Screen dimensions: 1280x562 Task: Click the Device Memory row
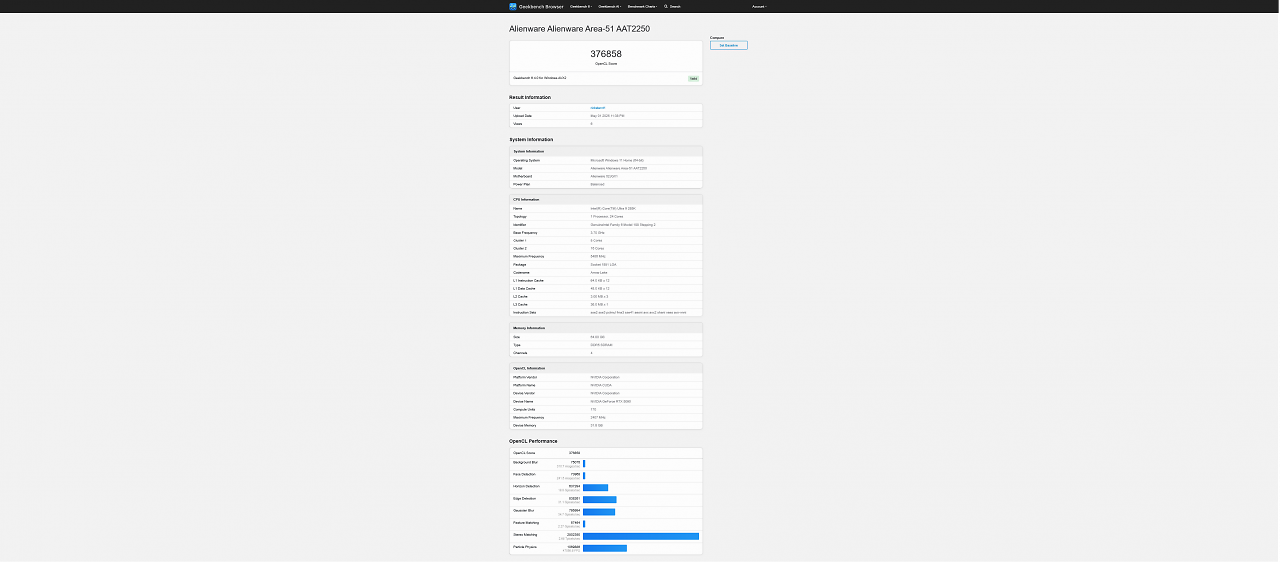point(606,425)
